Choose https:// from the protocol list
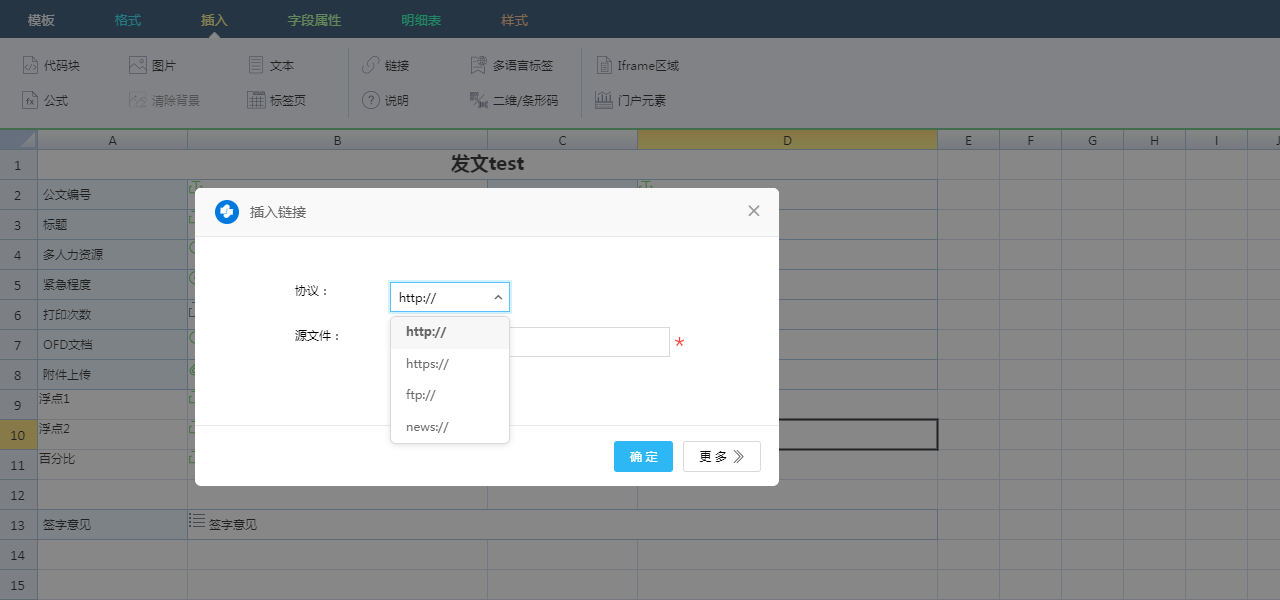 pos(428,364)
